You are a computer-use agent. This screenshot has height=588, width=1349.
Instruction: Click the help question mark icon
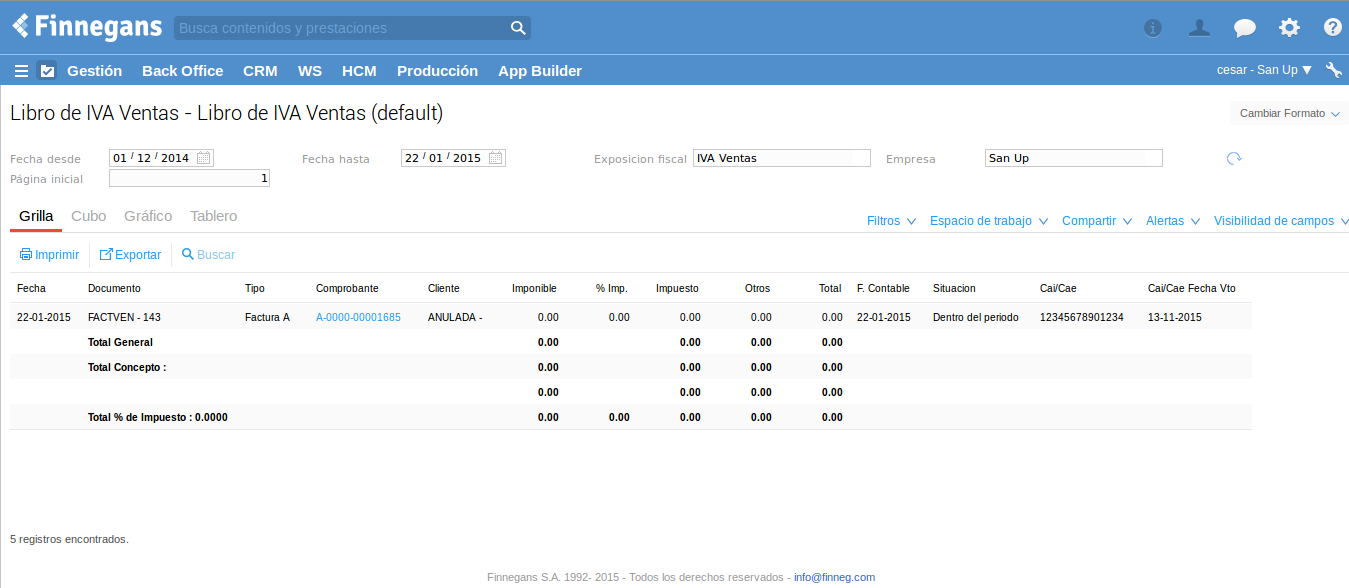(x=1333, y=28)
